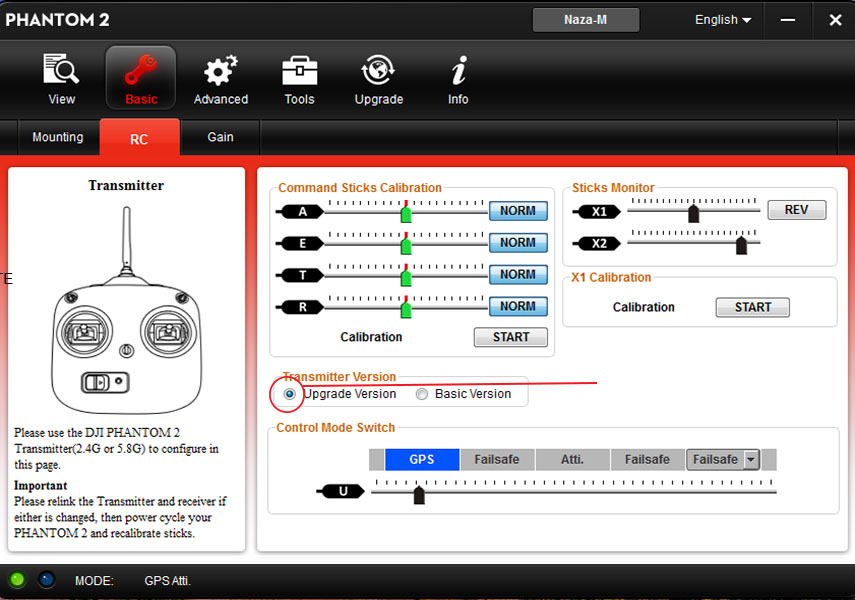
Task: Click the U channel label tag
Action: point(341,491)
